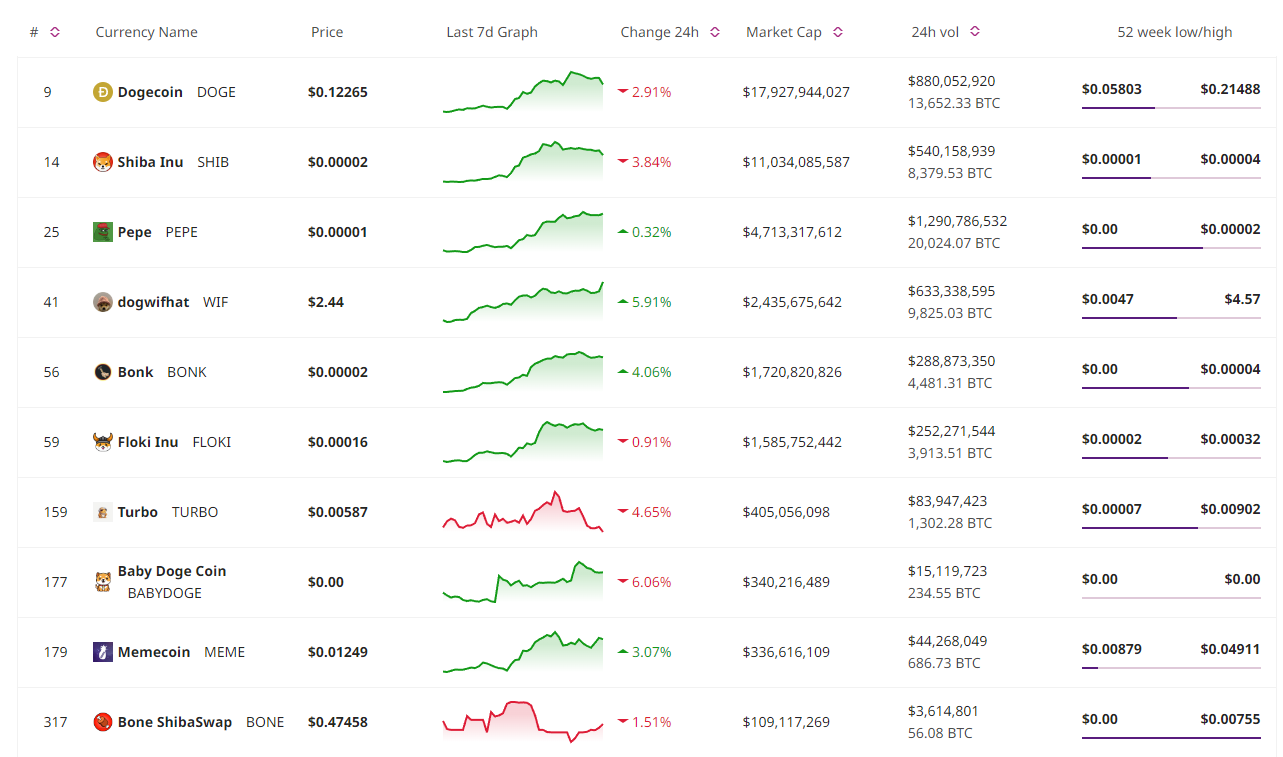Open the Dogecoin currency page link
This screenshot has width=1283, height=757.
(x=152, y=92)
